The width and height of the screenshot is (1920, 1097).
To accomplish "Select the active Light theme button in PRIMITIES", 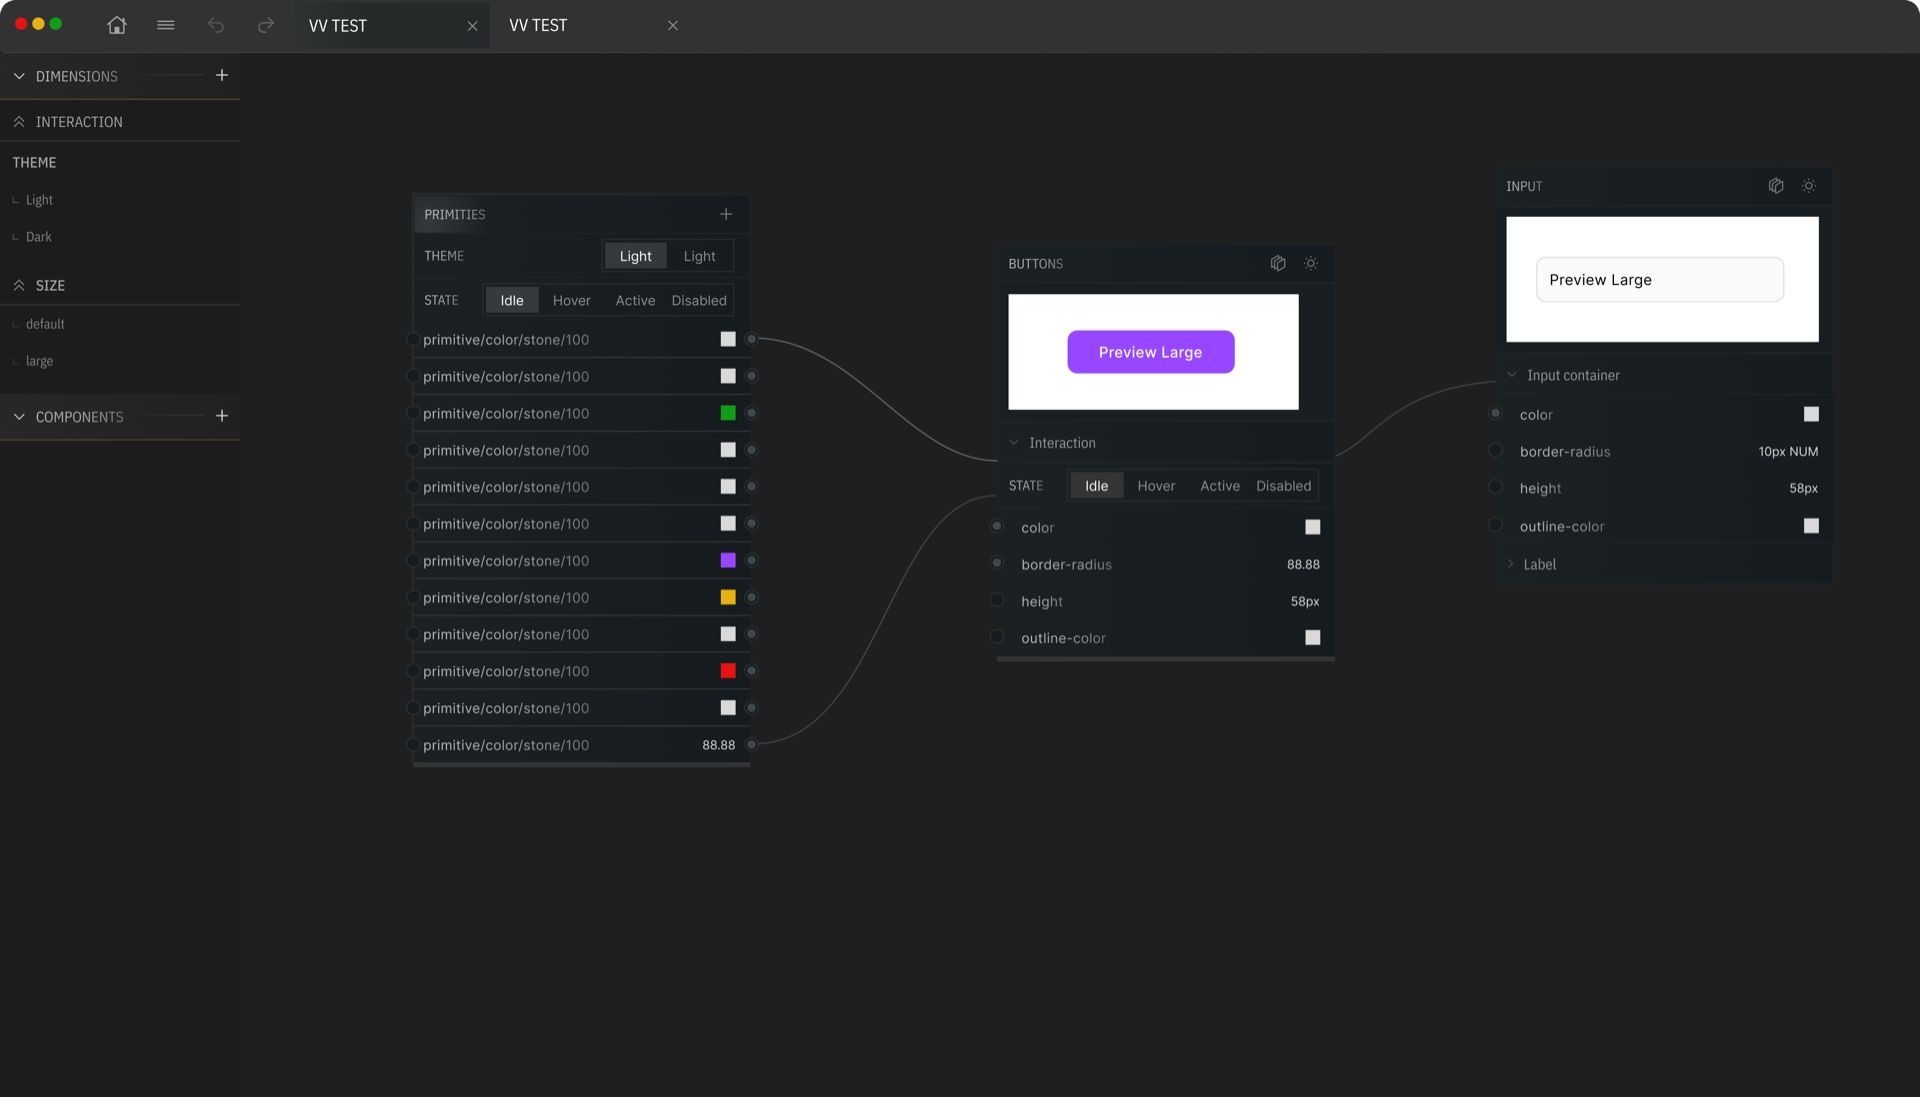I will pos(635,256).
